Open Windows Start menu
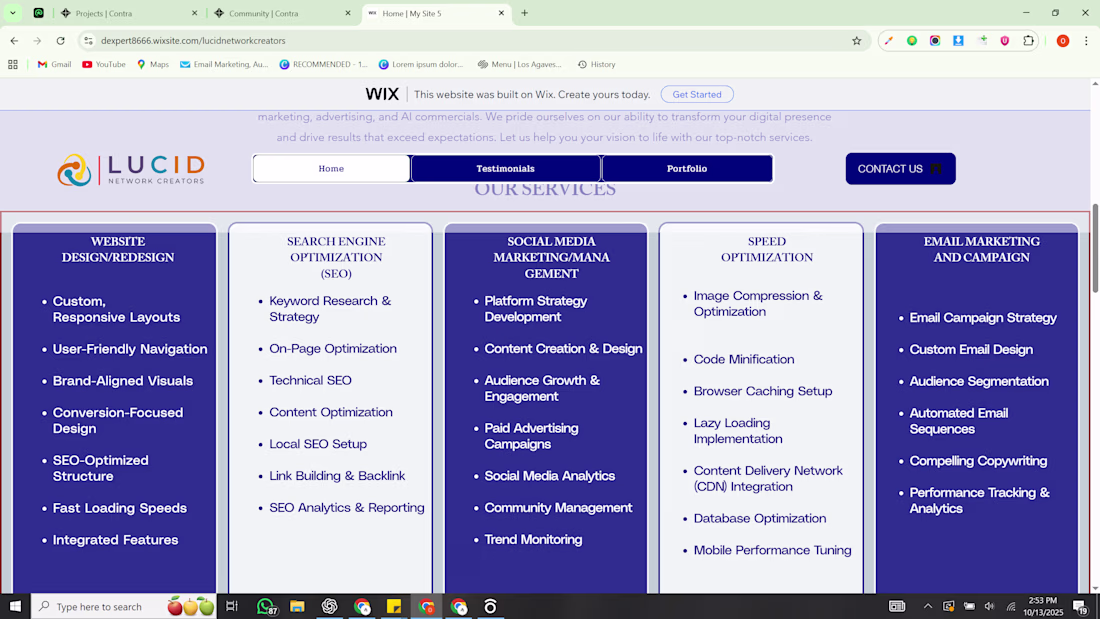 pos(15,606)
